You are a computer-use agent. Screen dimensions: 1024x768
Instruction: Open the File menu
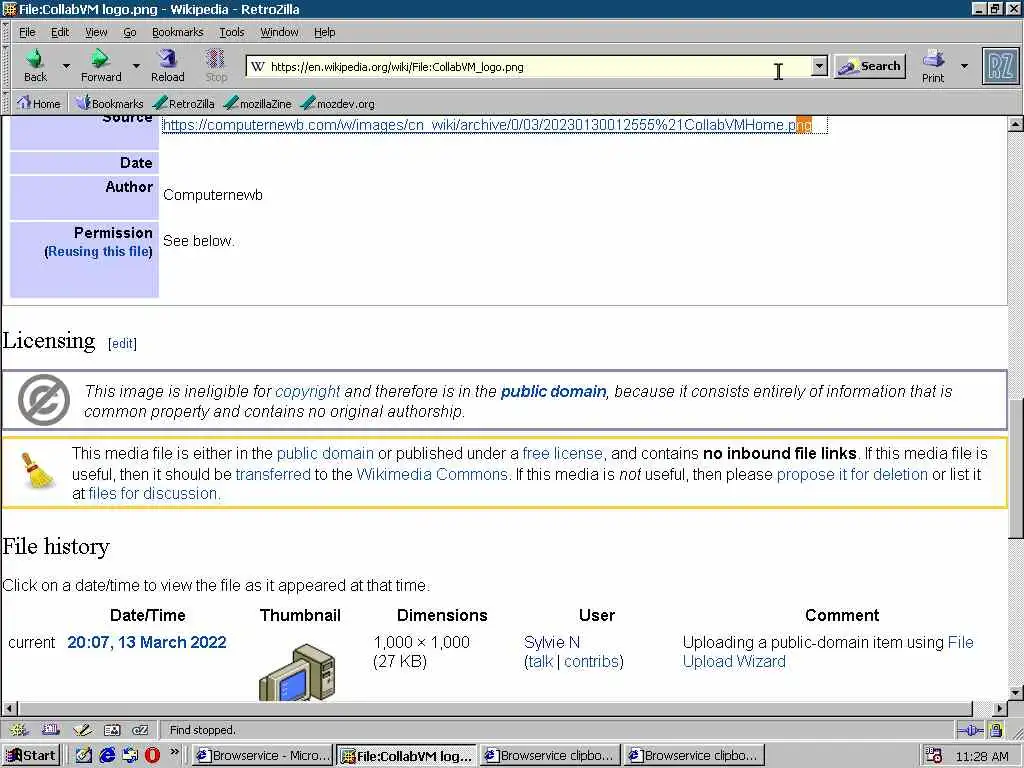point(27,32)
